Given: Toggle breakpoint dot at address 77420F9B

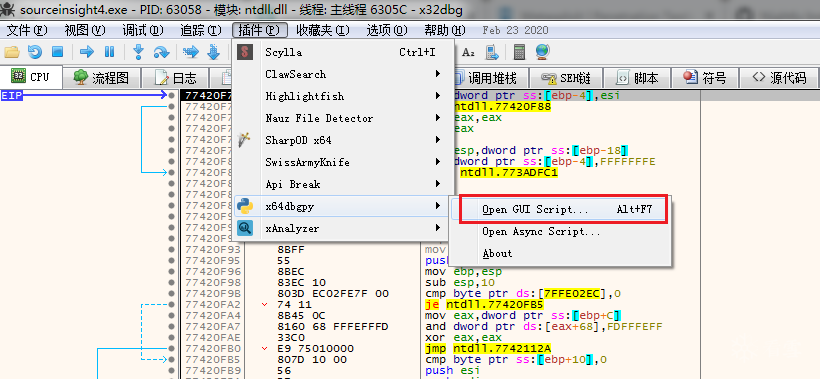Looking at the screenshot, I should pos(172,293).
